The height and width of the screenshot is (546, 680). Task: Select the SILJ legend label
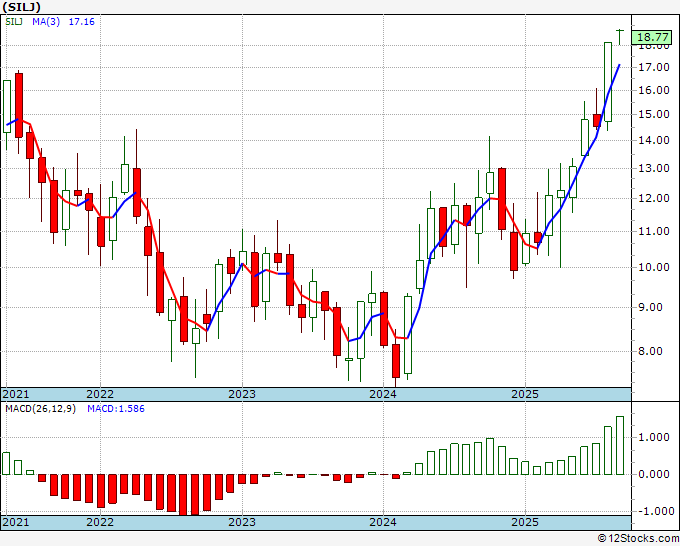pyautogui.click(x=14, y=22)
